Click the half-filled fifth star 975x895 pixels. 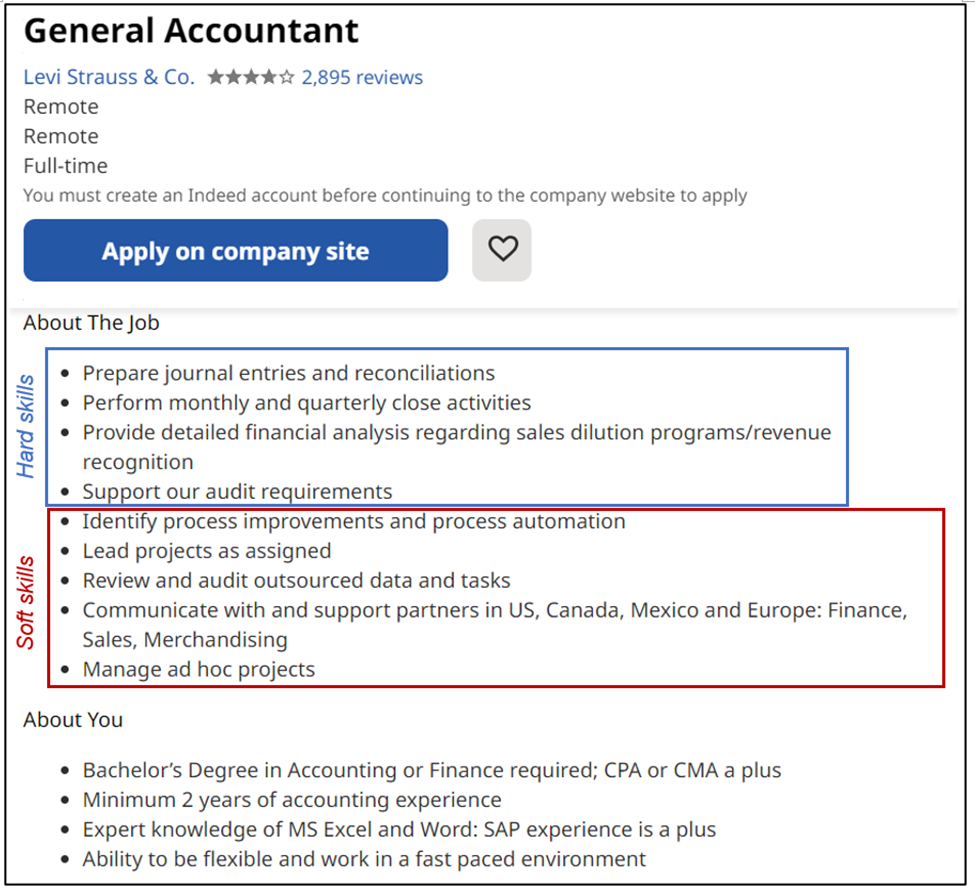coord(287,76)
